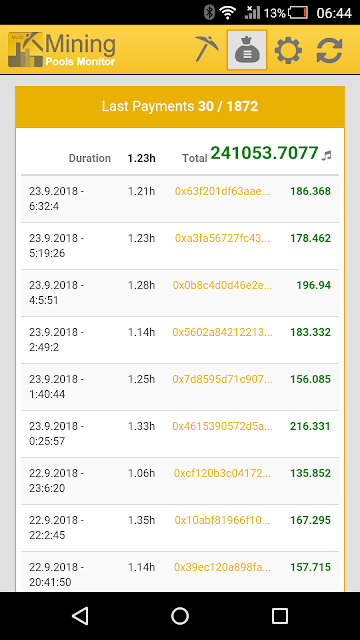Open transaction link 0xcf120b3c04172...

pos(222,473)
